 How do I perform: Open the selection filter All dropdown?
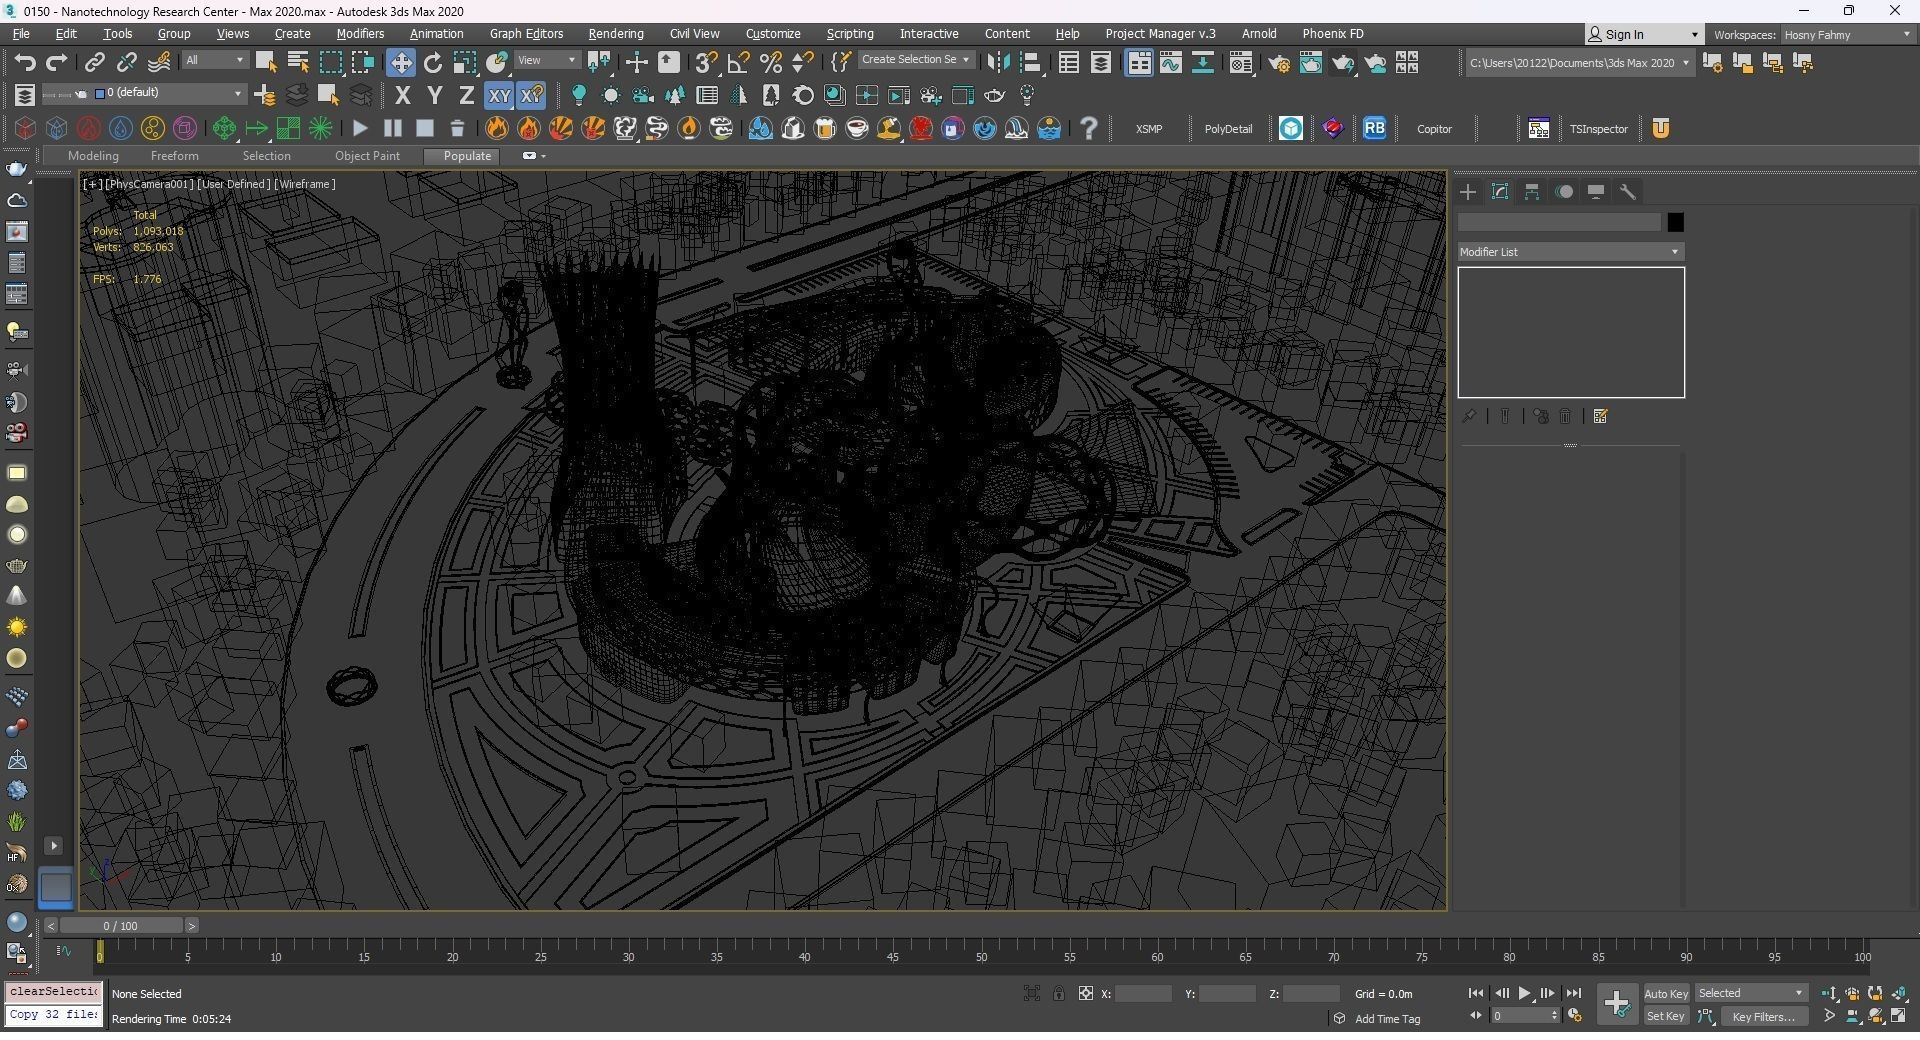(214, 61)
